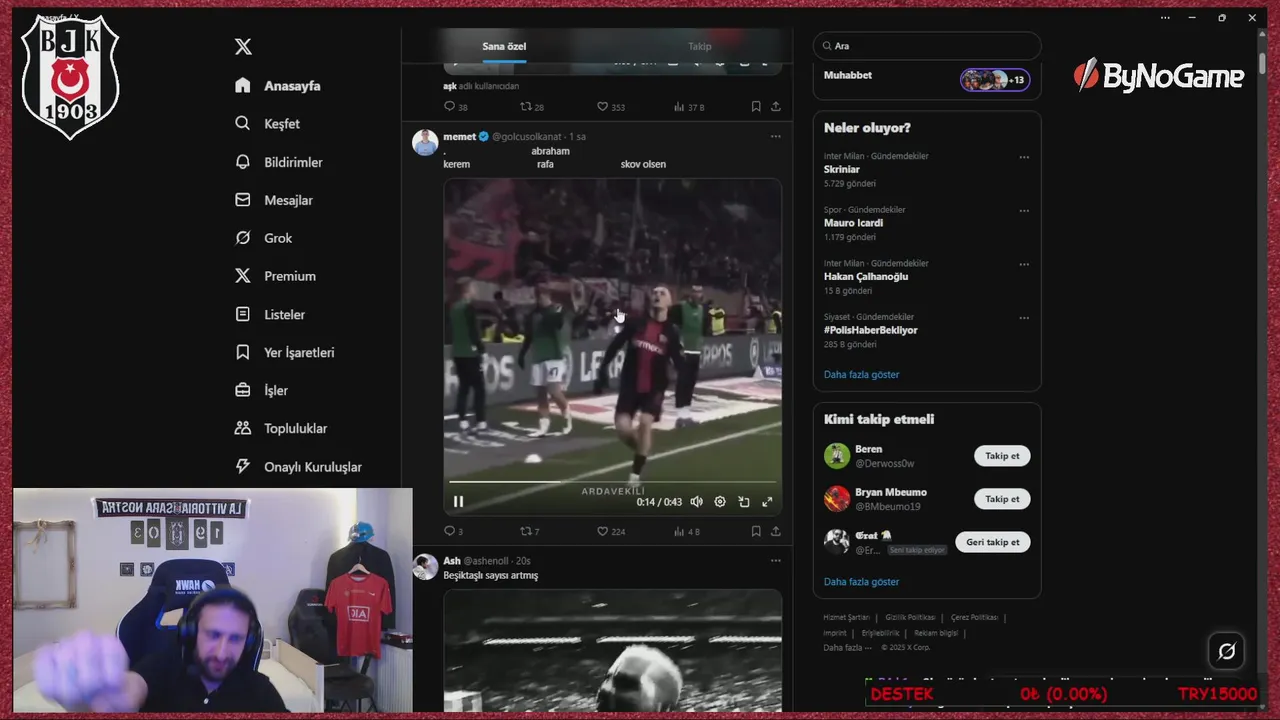Viewport: 1280px width, 720px height.
Task: Like memet's post with 224 likes
Action: (611, 531)
